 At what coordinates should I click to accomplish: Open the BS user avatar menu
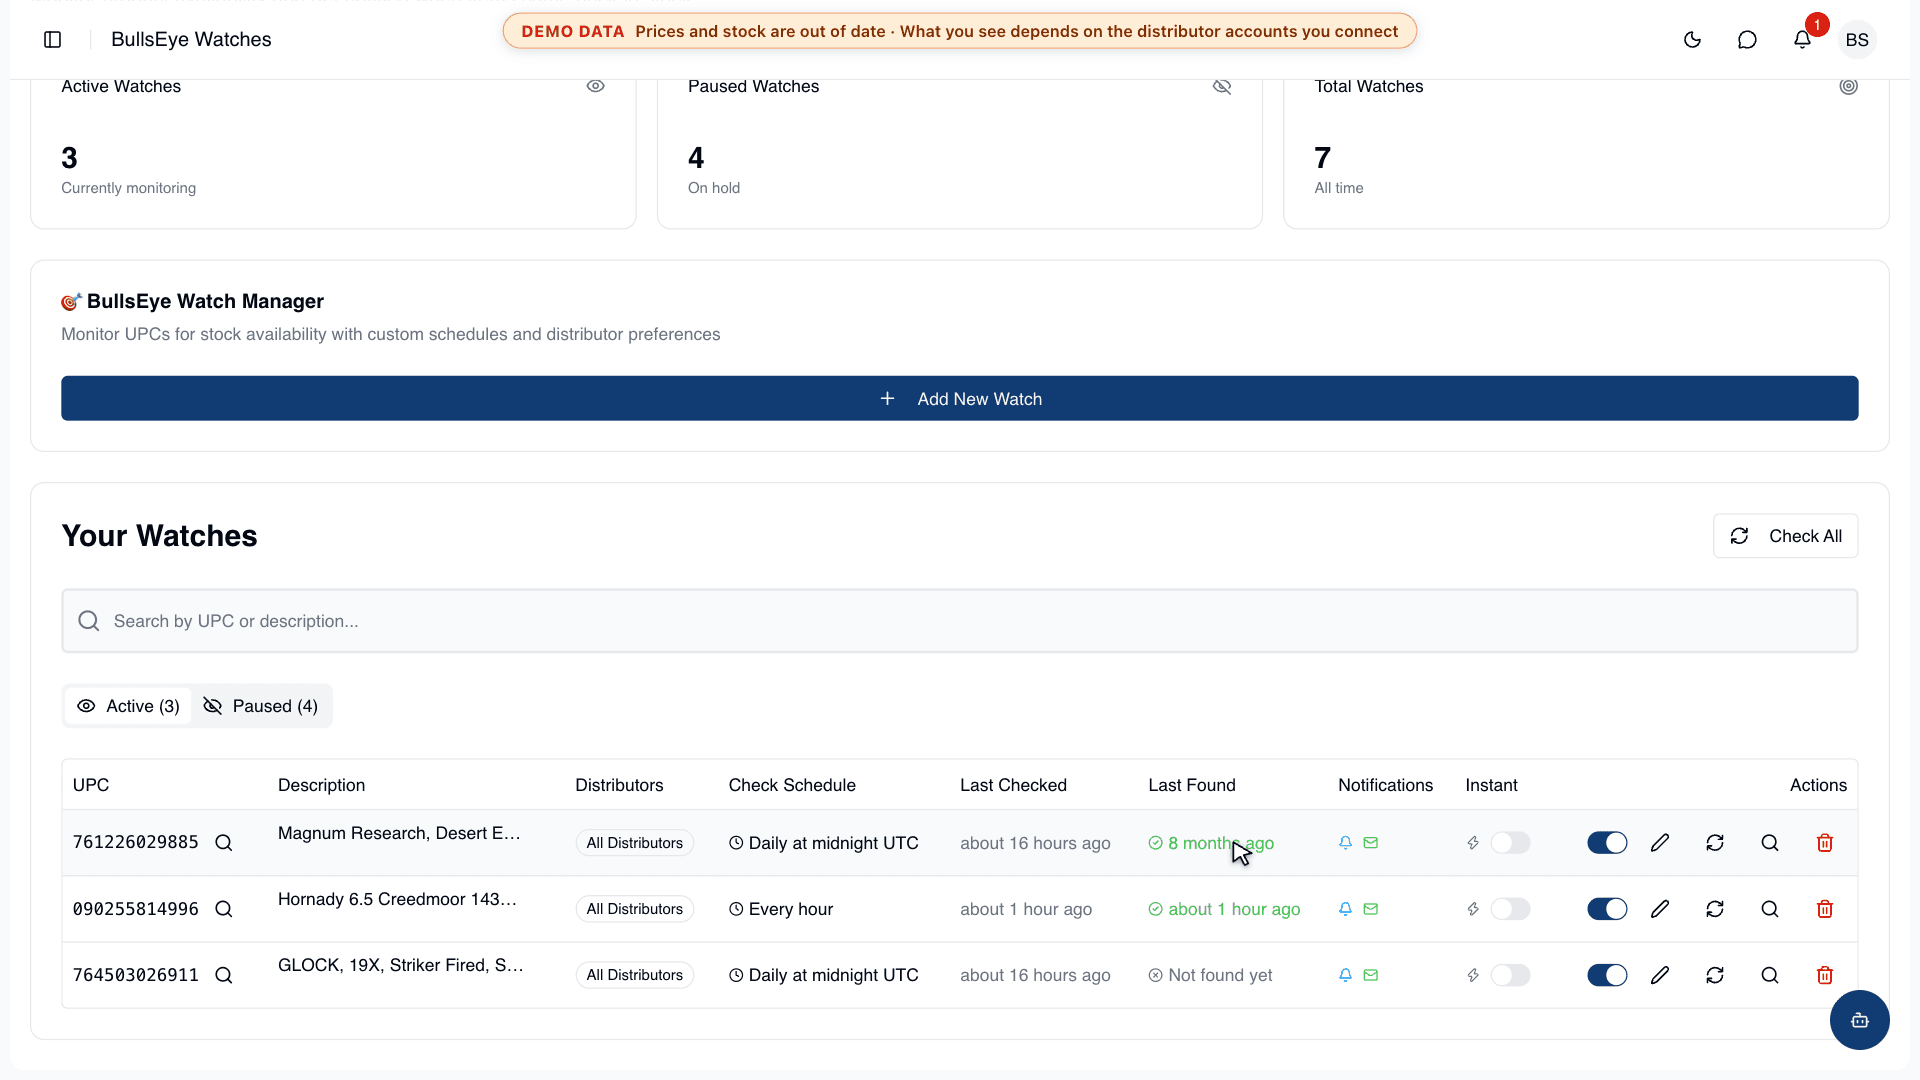point(1857,40)
